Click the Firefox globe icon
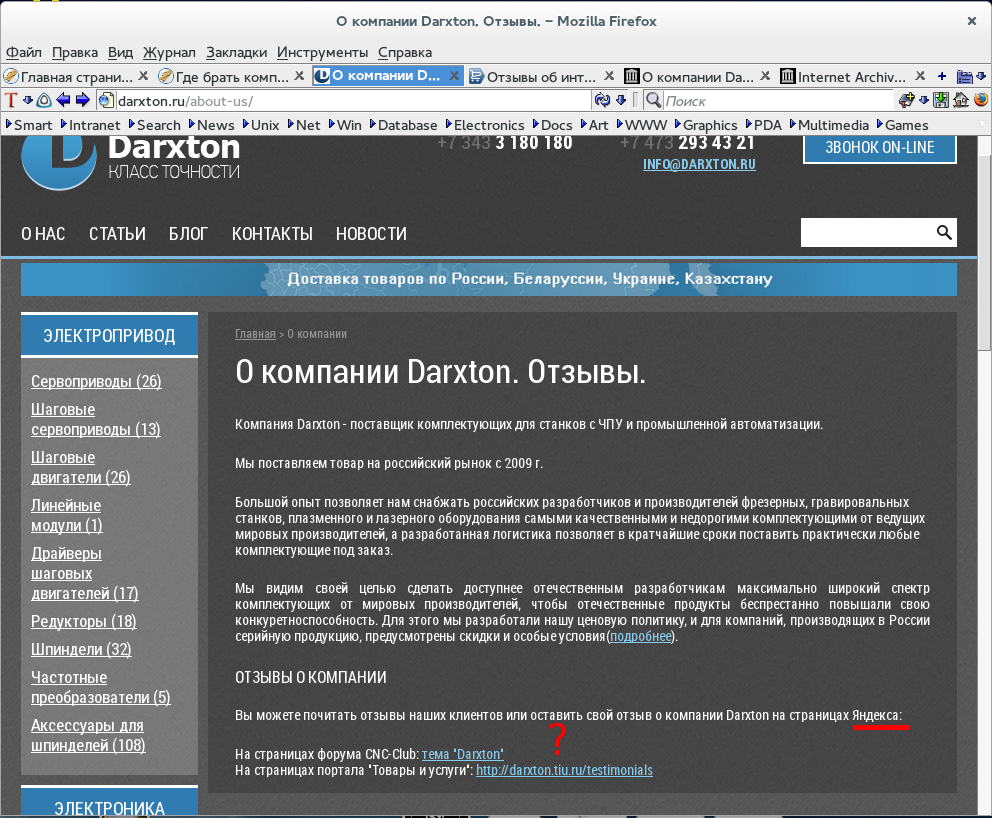This screenshot has height=818, width=992. (981, 100)
